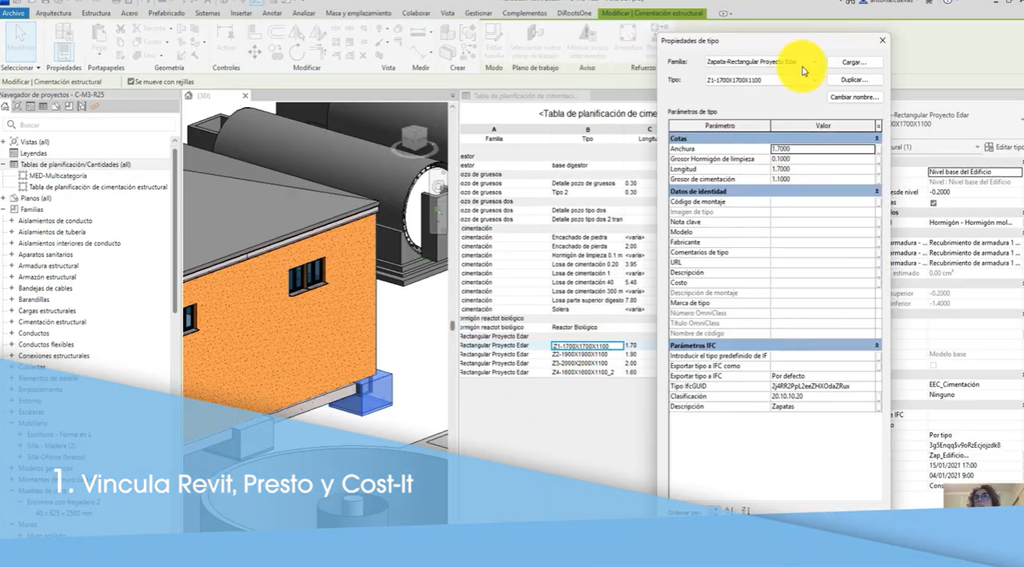Click the Longitud value 1.7000
This screenshot has width=1024, height=567.
[822, 169]
